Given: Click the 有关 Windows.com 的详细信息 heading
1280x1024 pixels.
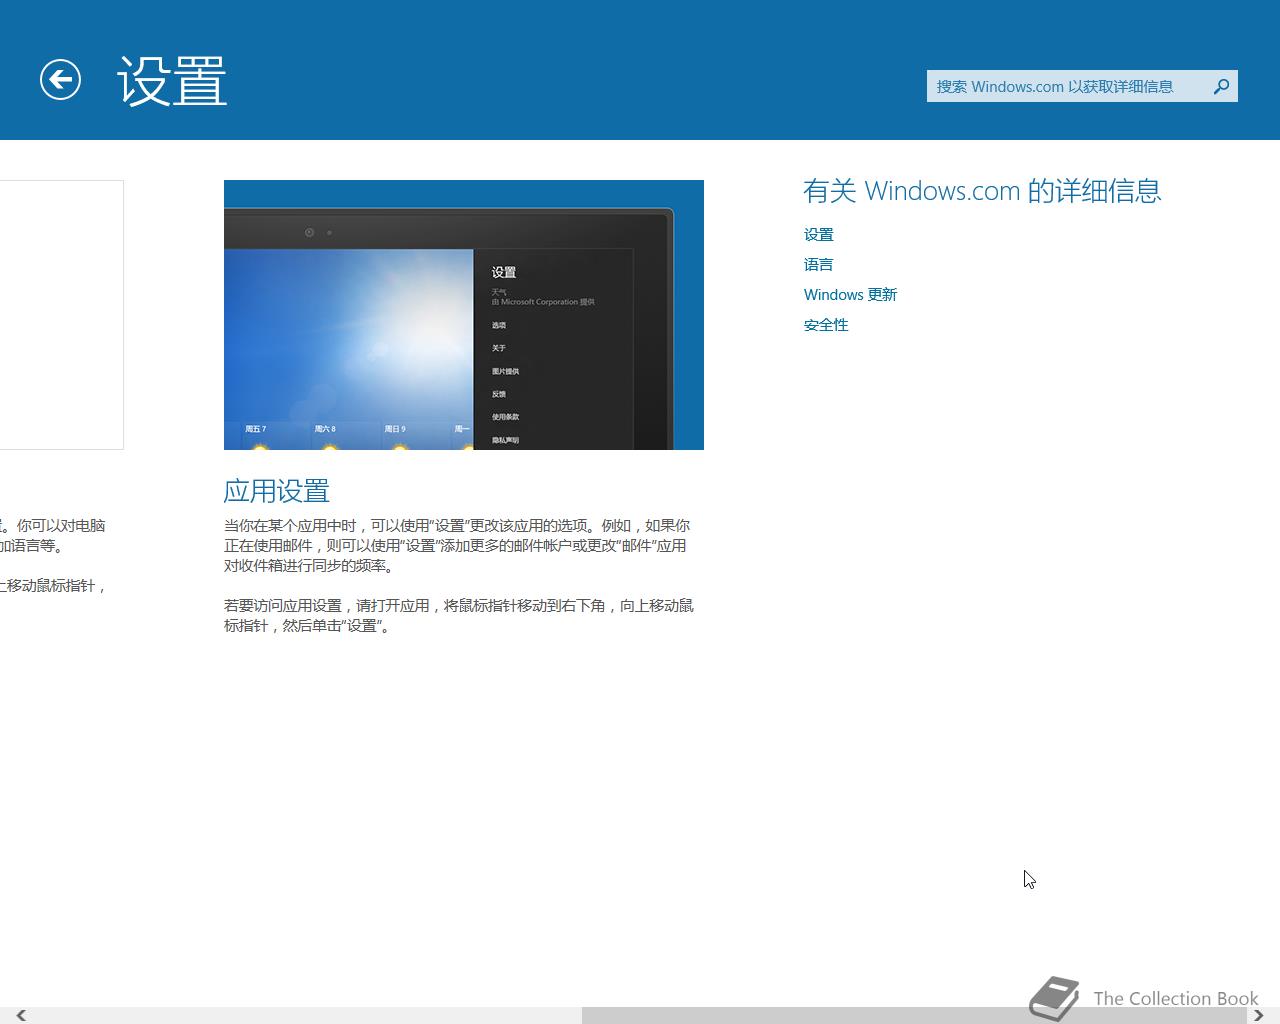Looking at the screenshot, I should tap(982, 191).
